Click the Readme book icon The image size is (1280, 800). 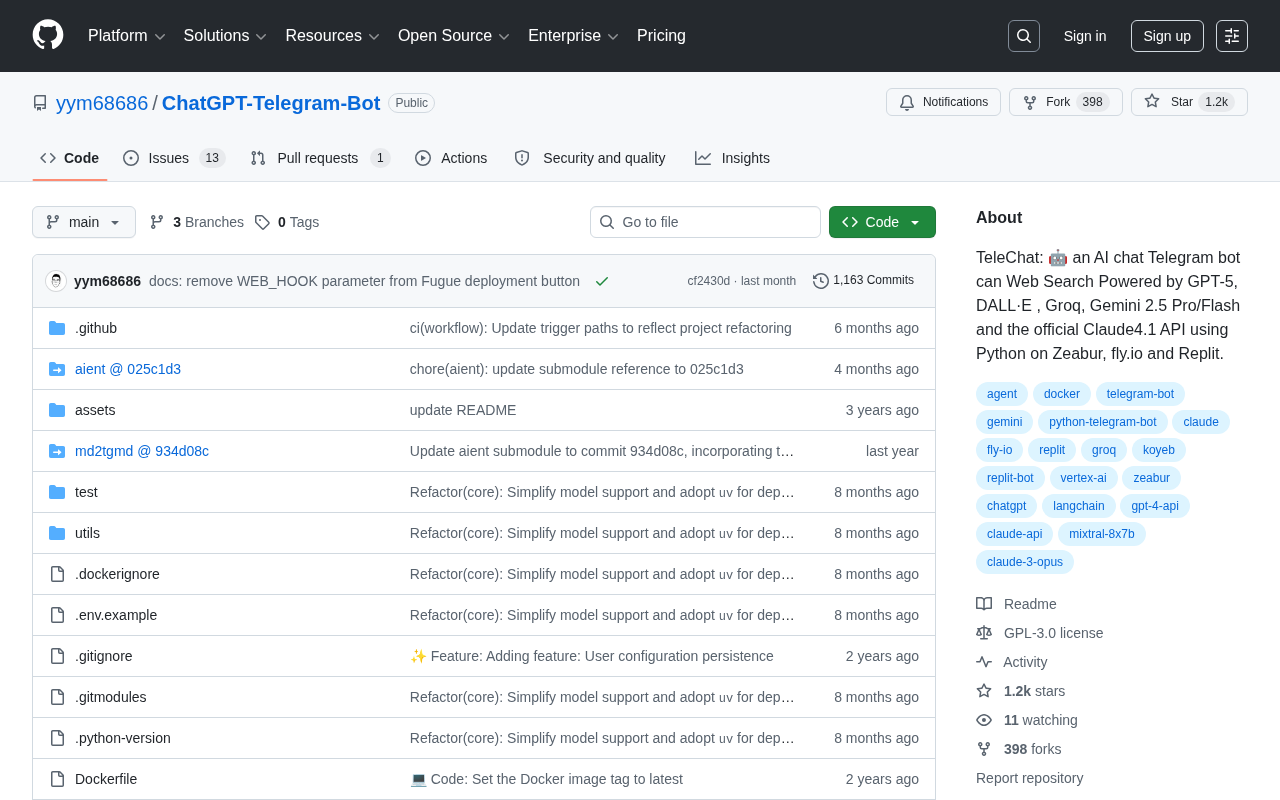click(x=984, y=604)
